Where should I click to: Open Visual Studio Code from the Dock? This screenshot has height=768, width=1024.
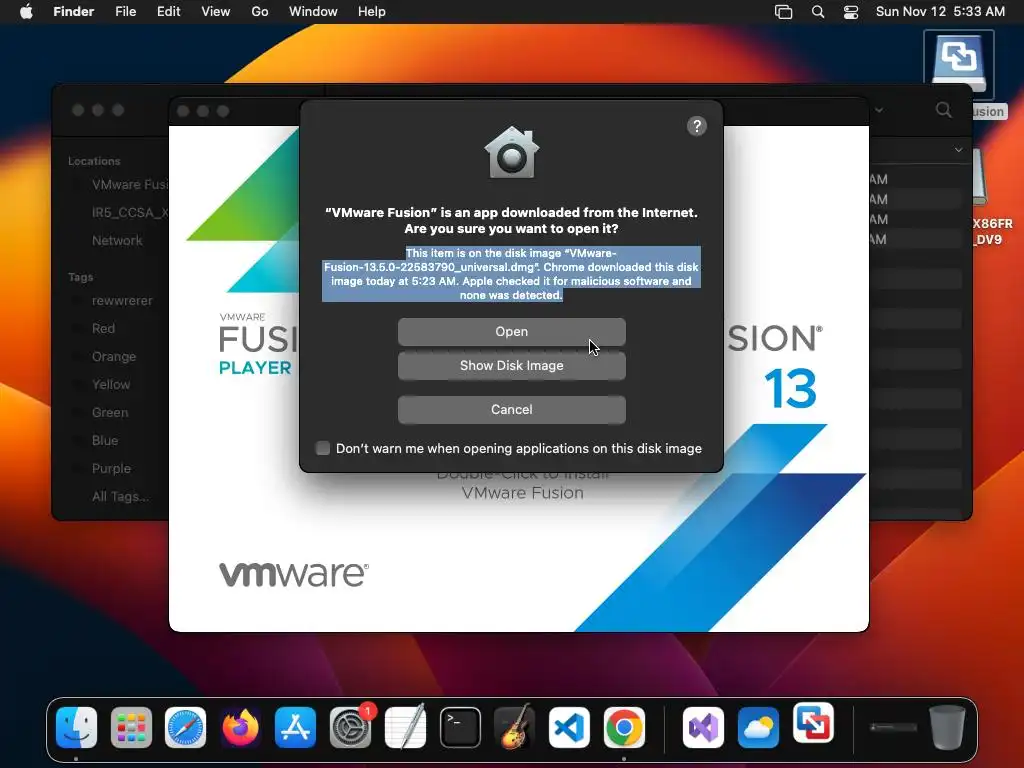point(569,727)
